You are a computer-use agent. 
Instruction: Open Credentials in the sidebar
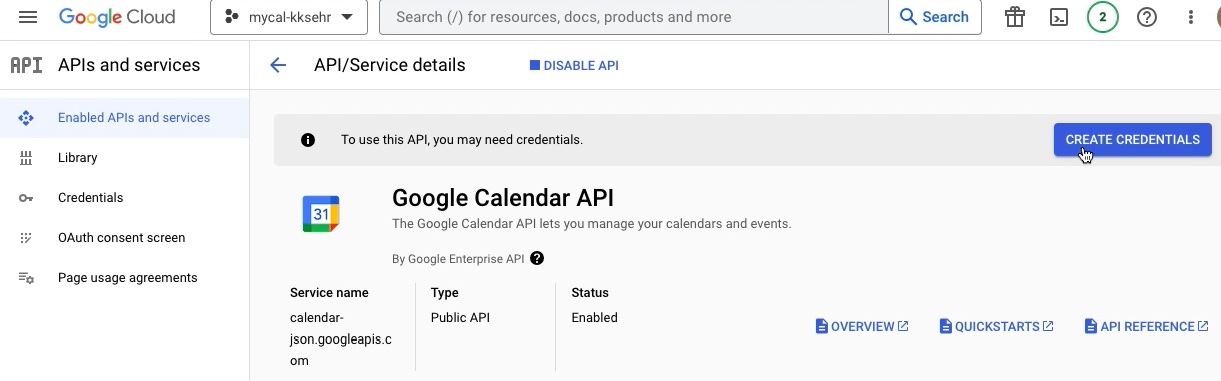(x=125, y=198)
